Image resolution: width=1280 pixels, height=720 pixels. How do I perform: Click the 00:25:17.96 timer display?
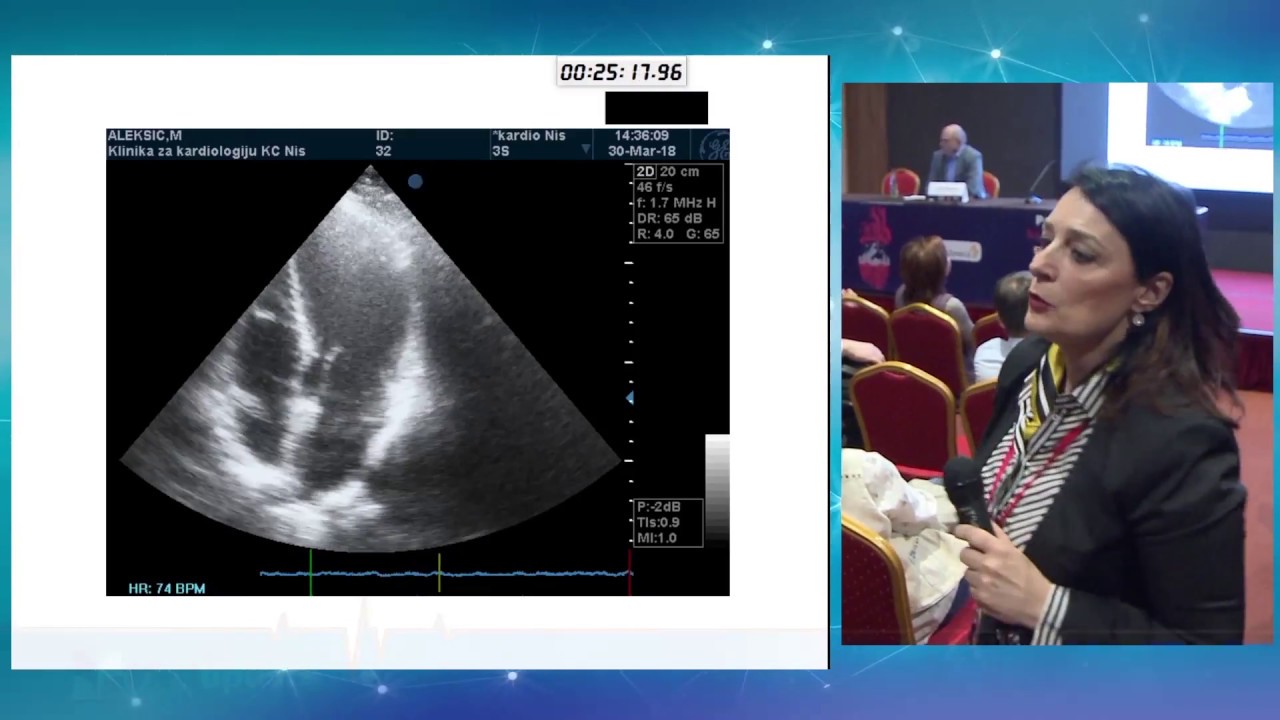tap(621, 72)
